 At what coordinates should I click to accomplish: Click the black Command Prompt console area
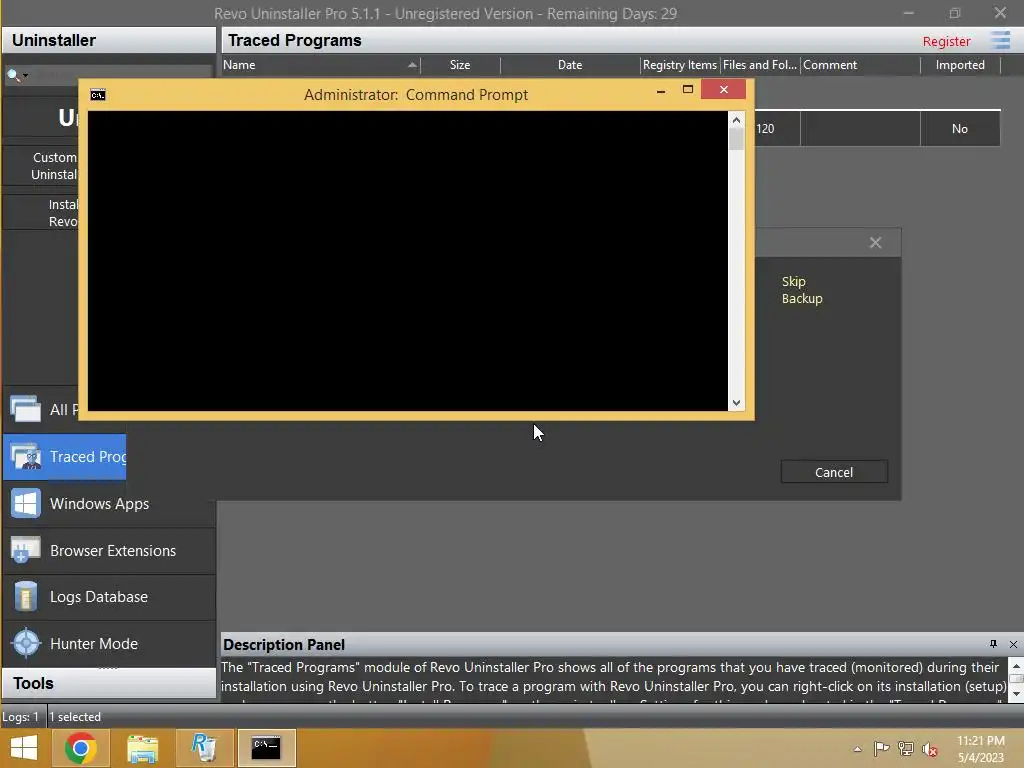coord(408,261)
